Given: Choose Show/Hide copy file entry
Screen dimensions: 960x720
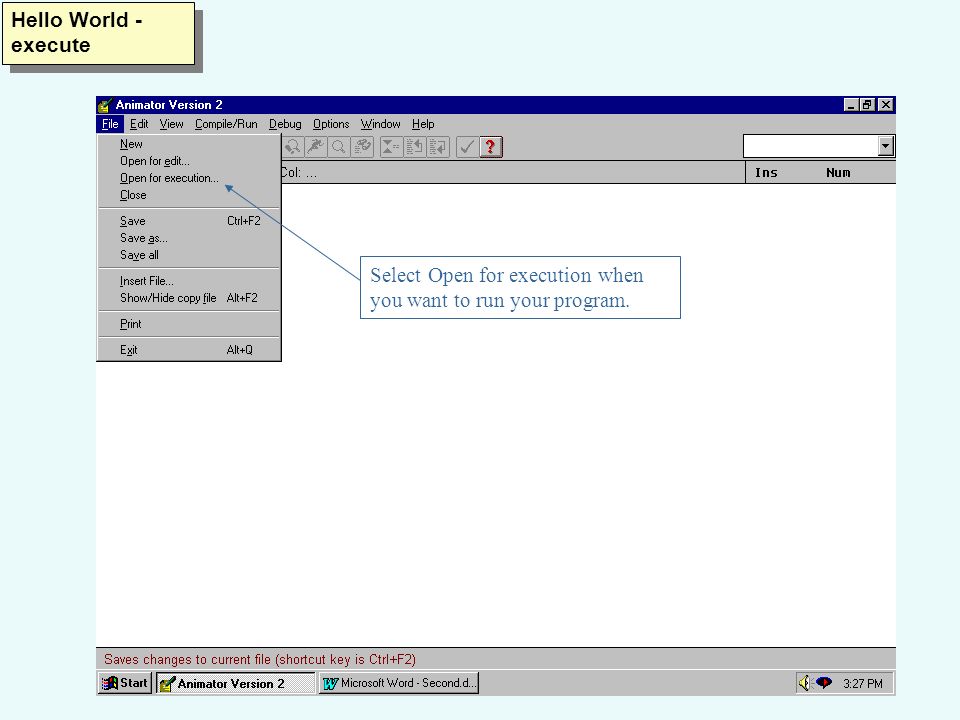Looking at the screenshot, I should pos(189,298).
